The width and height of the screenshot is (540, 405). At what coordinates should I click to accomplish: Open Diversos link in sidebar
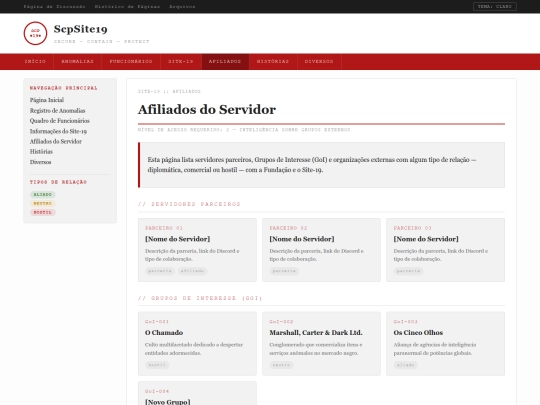point(41,162)
